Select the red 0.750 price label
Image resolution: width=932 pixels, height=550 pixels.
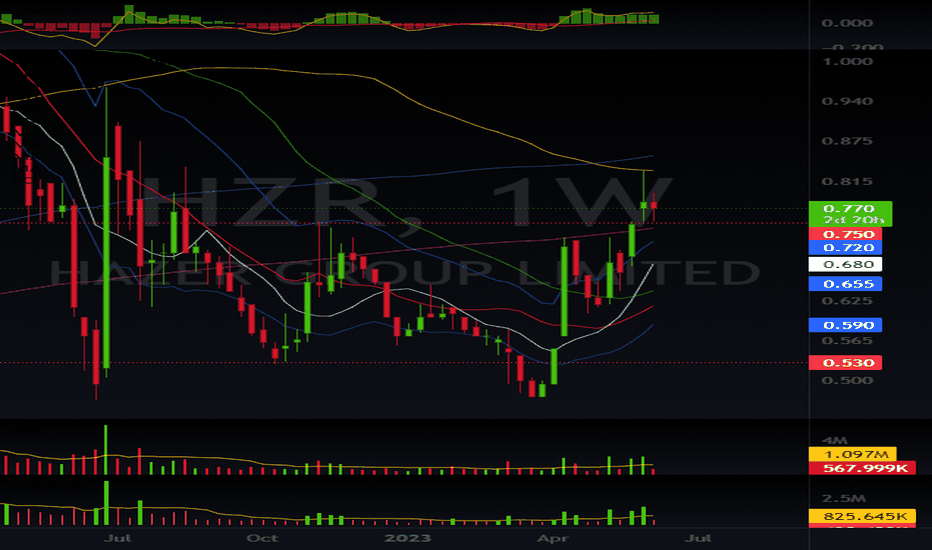point(845,234)
